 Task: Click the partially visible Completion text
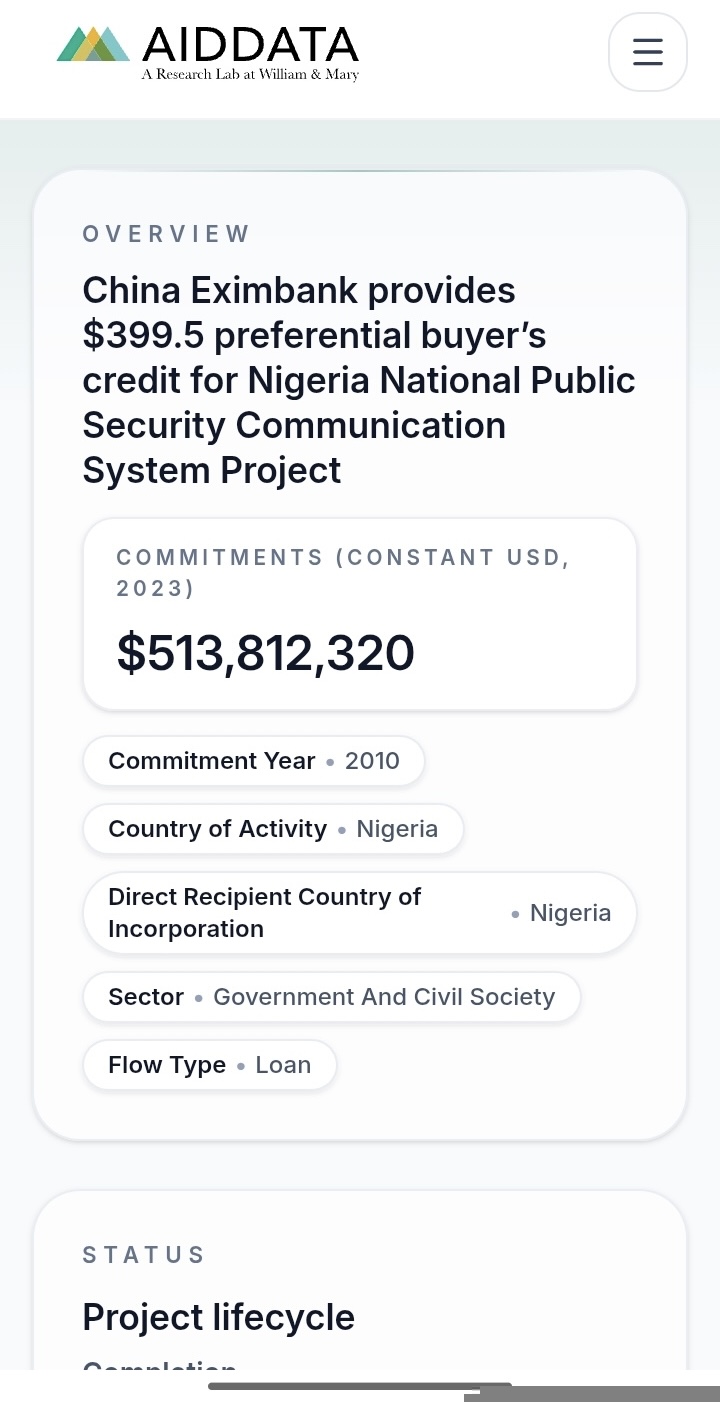[160, 1366]
